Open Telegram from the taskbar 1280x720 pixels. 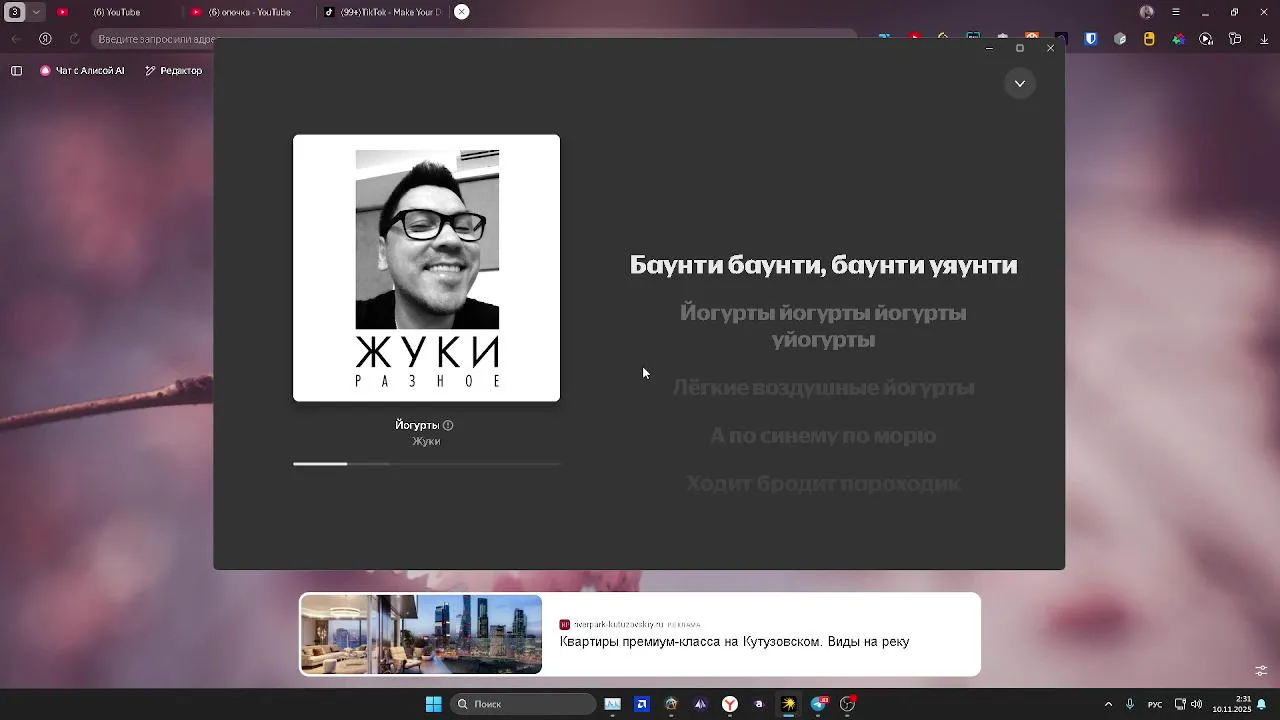point(819,704)
